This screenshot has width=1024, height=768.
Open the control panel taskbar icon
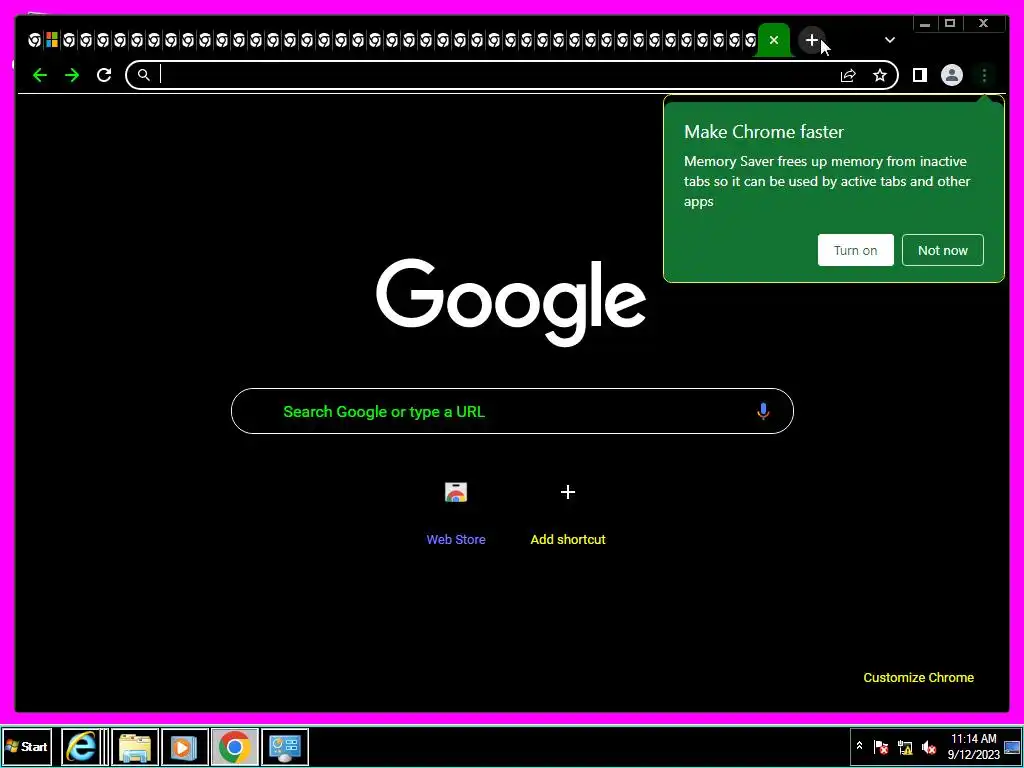click(x=285, y=746)
